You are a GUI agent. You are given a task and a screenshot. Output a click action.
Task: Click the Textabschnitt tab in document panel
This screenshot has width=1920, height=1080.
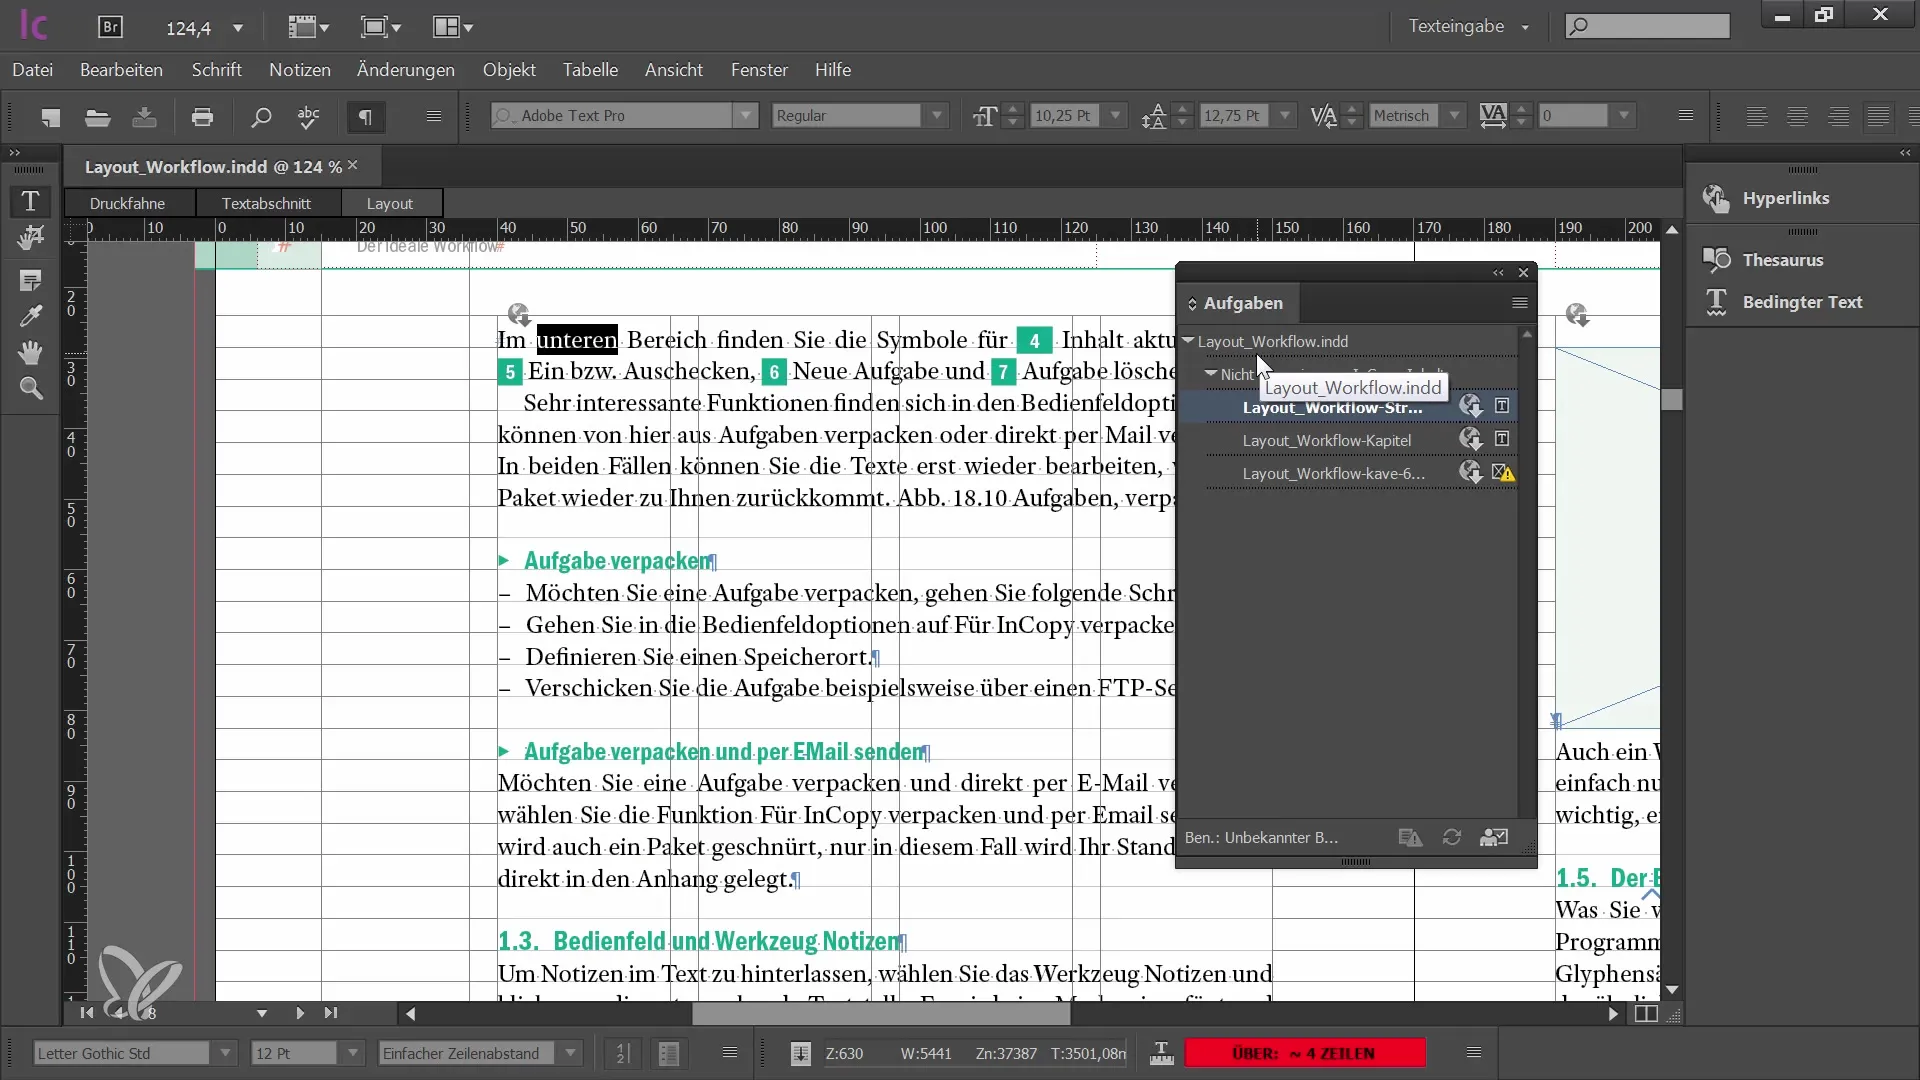(x=265, y=203)
